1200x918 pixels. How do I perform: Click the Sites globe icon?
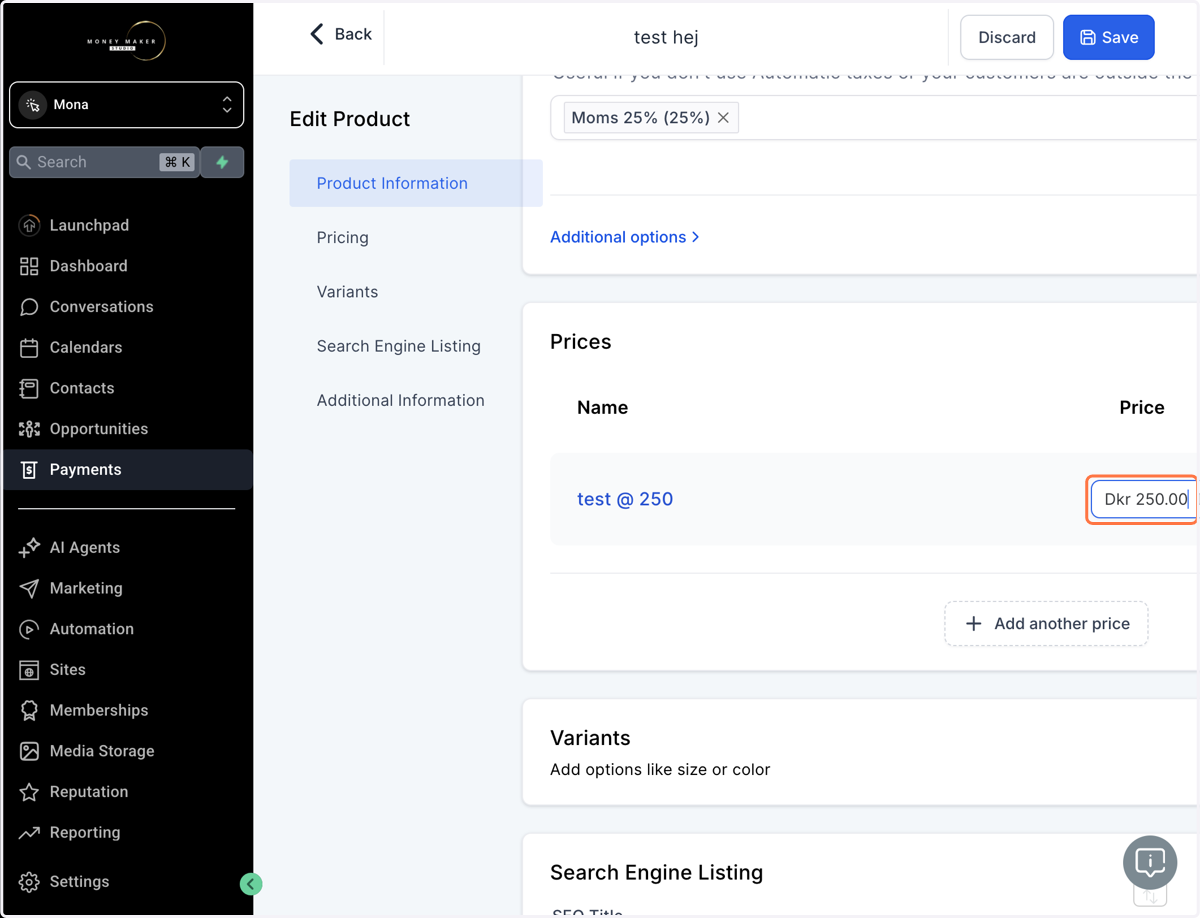(x=29, y=670)
